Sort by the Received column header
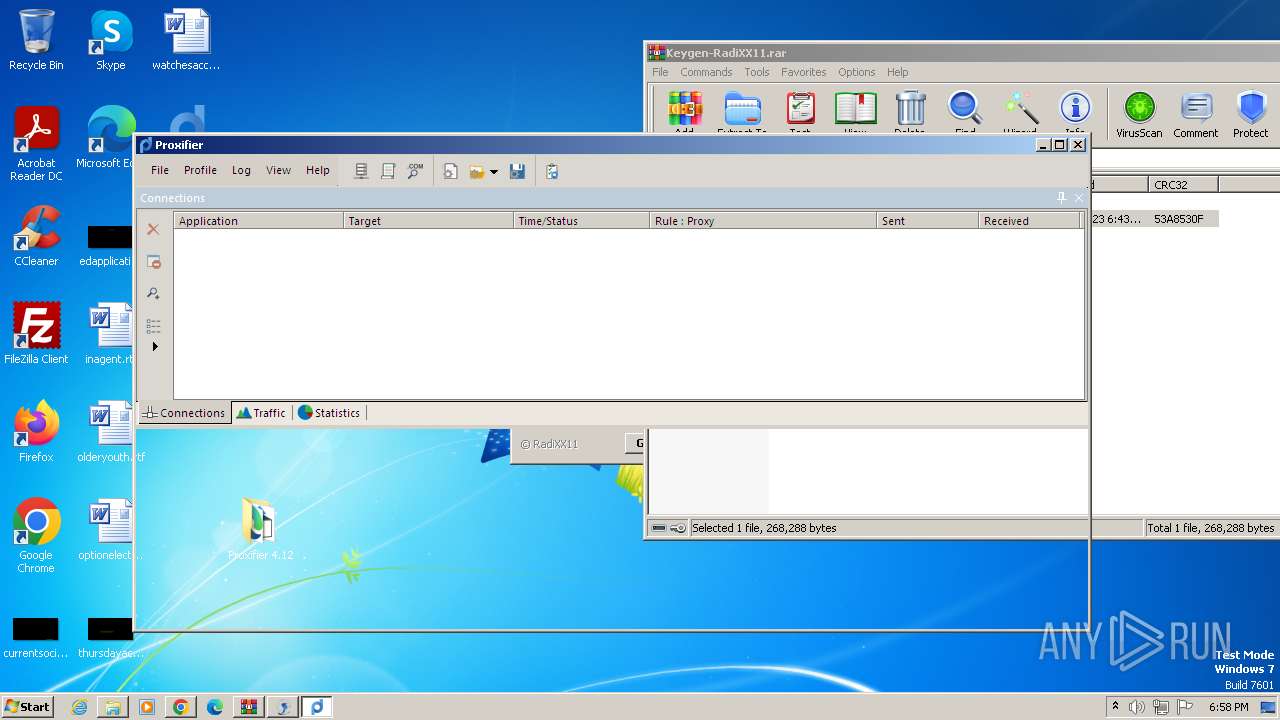This screenshot has width=1280, height=720. [x=1029, y=221]
